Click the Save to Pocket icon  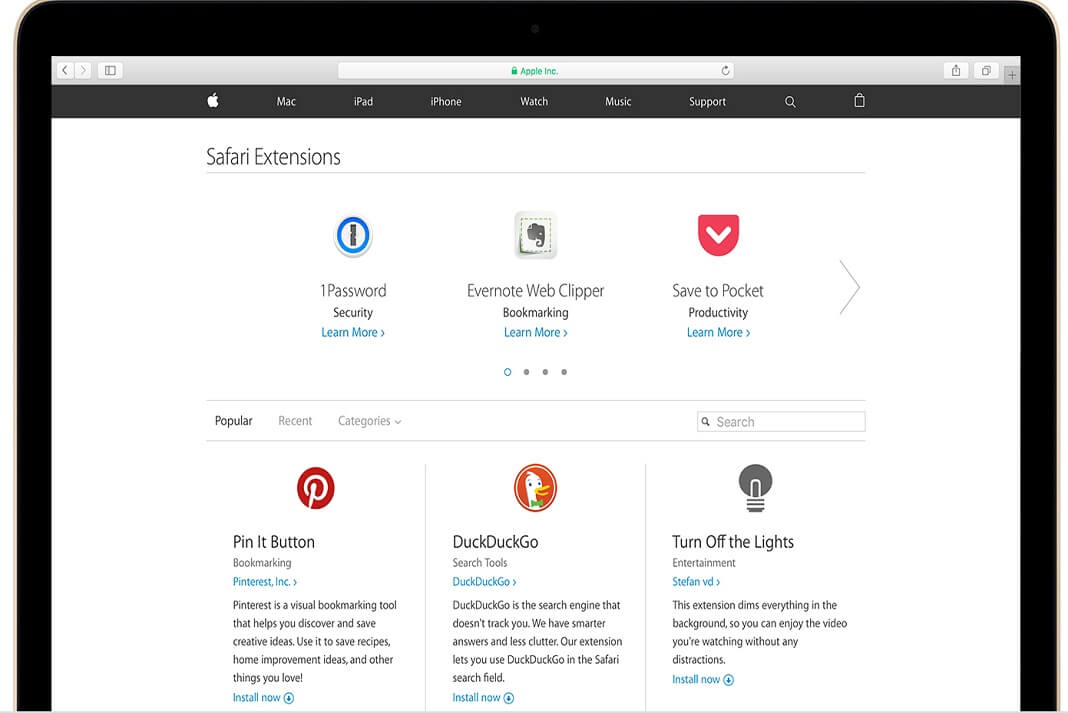point(718,236)
